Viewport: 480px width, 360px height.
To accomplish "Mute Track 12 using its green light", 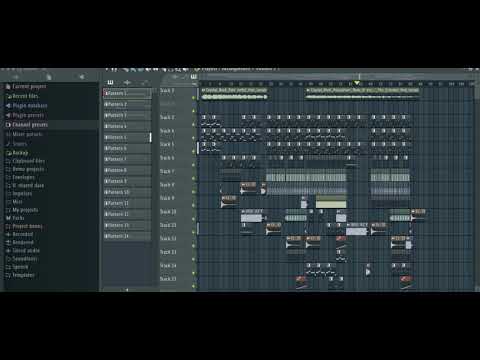I will pos(194,246).
